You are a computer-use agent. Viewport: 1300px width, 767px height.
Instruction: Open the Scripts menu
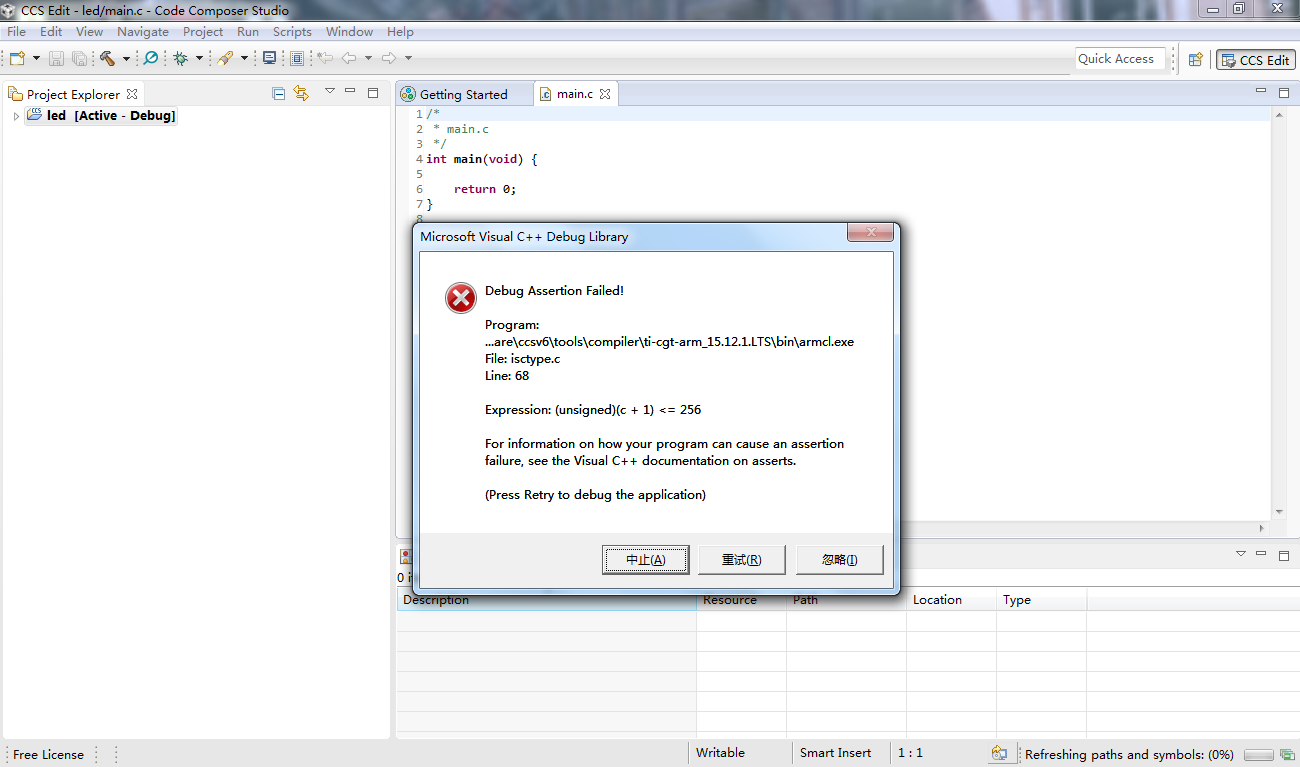(292, 32)
